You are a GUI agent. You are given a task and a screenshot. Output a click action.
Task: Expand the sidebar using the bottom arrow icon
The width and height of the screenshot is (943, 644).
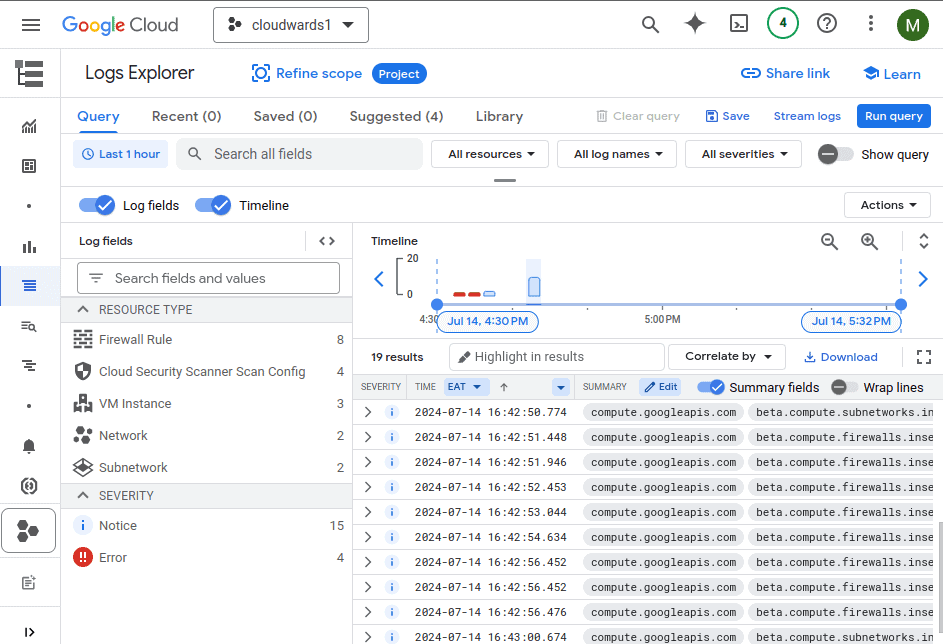[29, 632]
